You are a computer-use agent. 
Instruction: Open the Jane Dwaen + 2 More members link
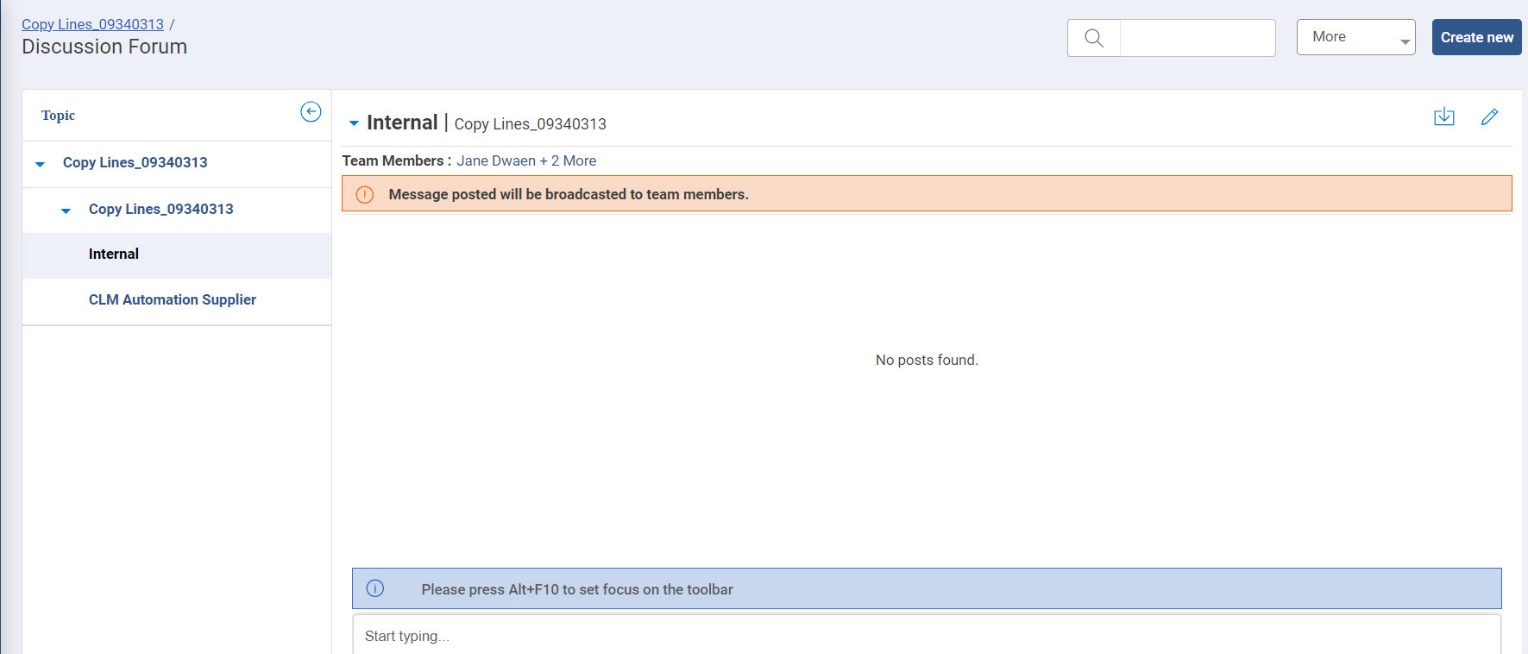[x=526, y=160]
